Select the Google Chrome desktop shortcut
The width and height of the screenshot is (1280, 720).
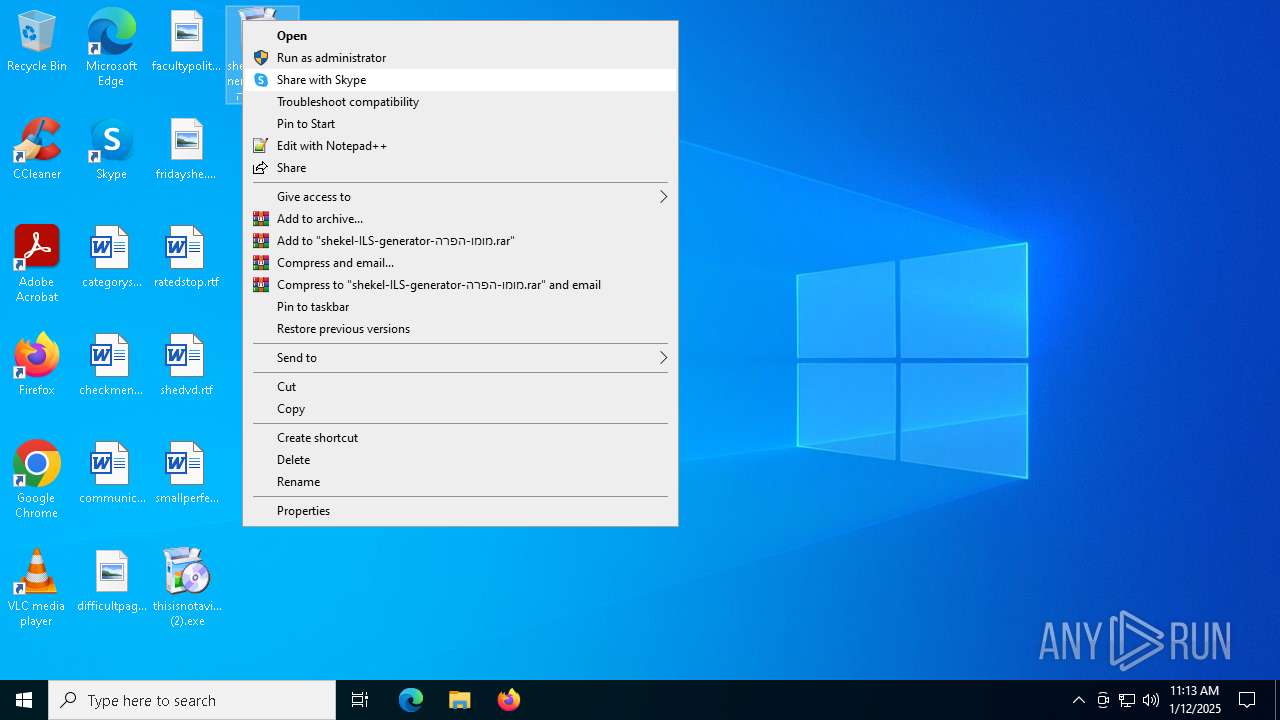pyautogui.click(x=37, y=480)
